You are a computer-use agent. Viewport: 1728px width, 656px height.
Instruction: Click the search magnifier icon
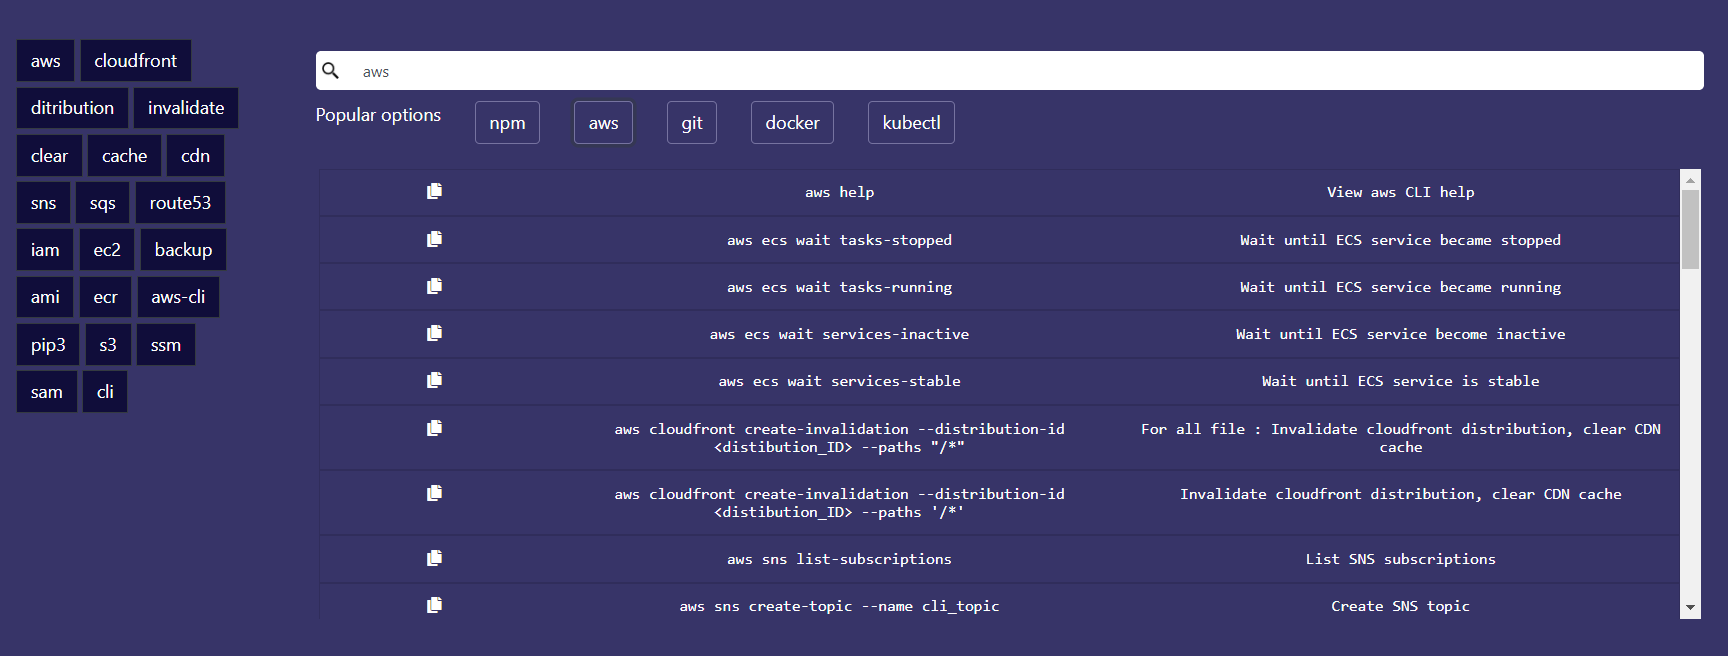pyautogui.click(x=331, y=70)
